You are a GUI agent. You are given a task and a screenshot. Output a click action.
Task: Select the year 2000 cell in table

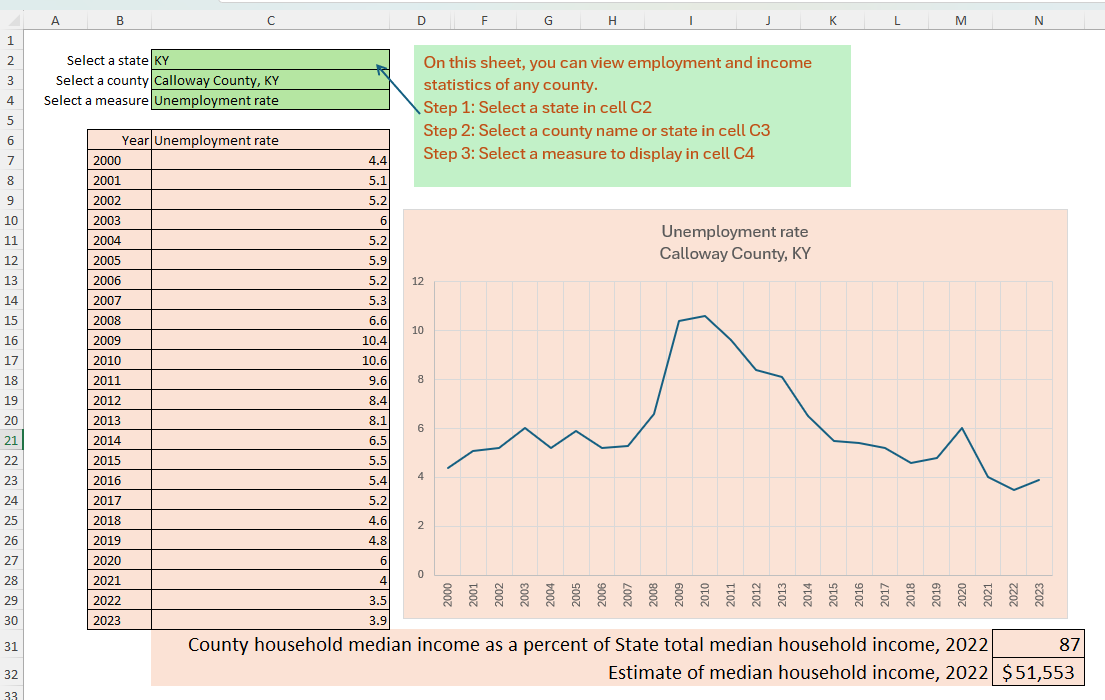click(x=119, y=160)
